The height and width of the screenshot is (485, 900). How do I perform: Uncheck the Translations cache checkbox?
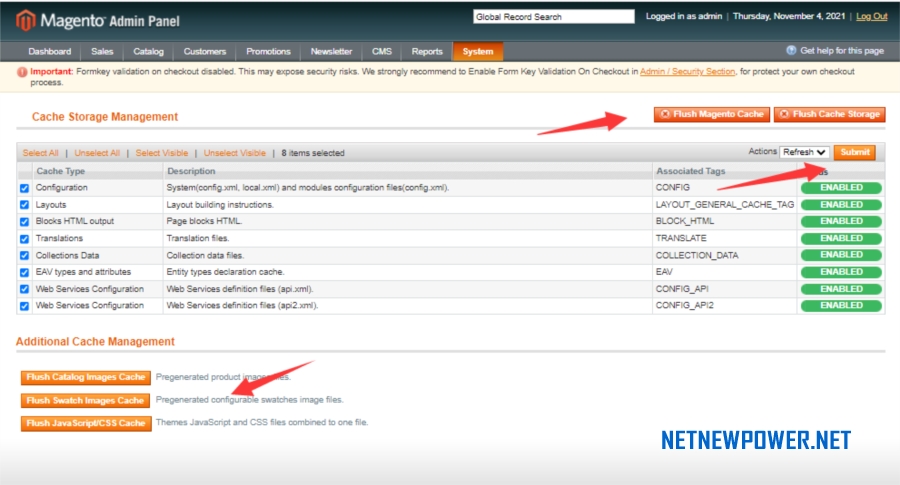(x=24, y=239)
